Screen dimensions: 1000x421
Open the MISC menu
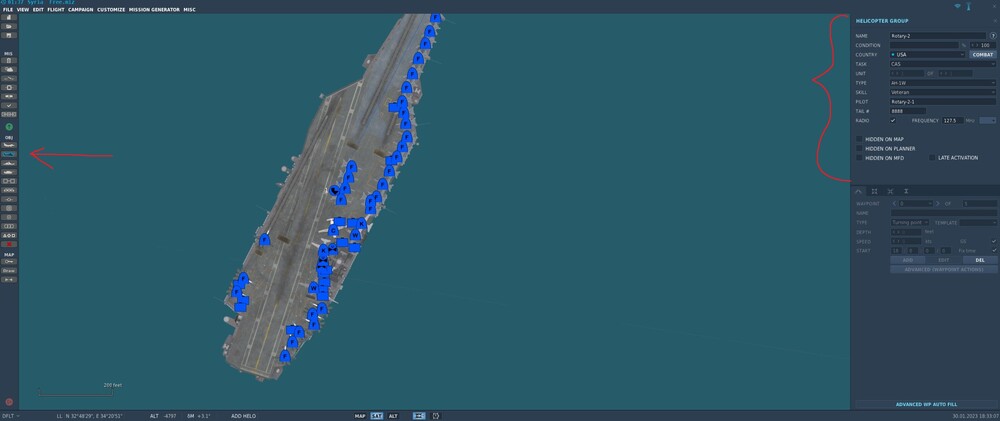[189, 10]
